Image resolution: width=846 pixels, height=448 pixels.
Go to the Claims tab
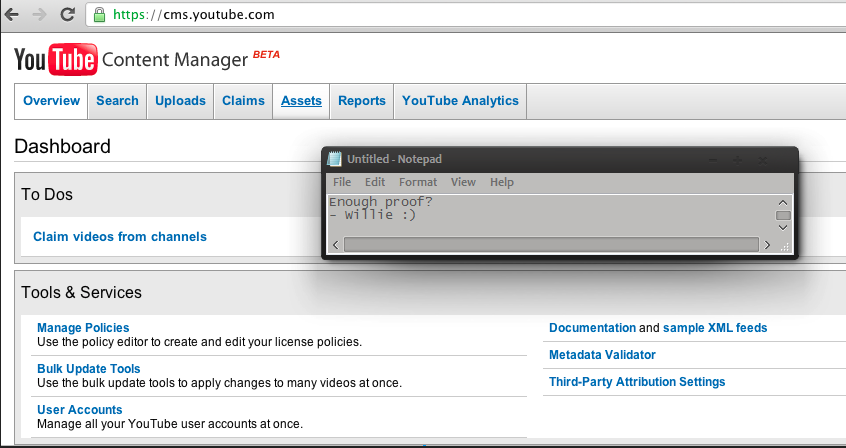pyautogui.click(x=243, y=101)
